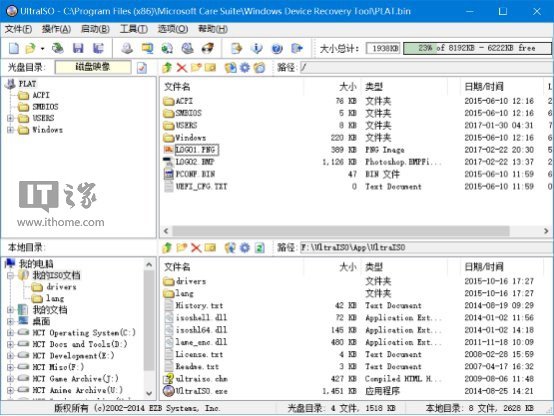Click the capacity bar showing 23% of 8192KB
The width and height of the screenshot is (554, 416).
click(477, 48)
